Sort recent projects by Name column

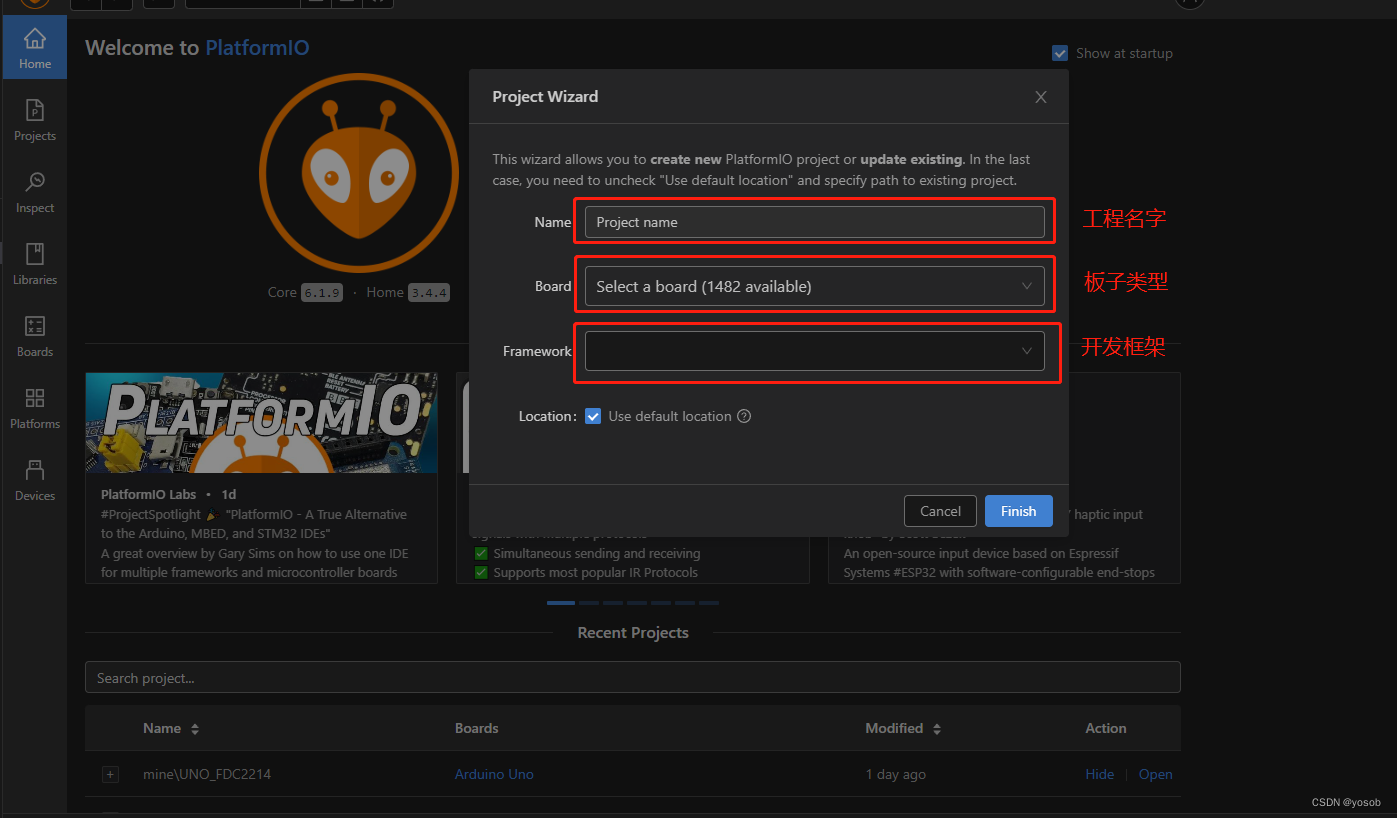pyautogui.click(x=171, y=728)
